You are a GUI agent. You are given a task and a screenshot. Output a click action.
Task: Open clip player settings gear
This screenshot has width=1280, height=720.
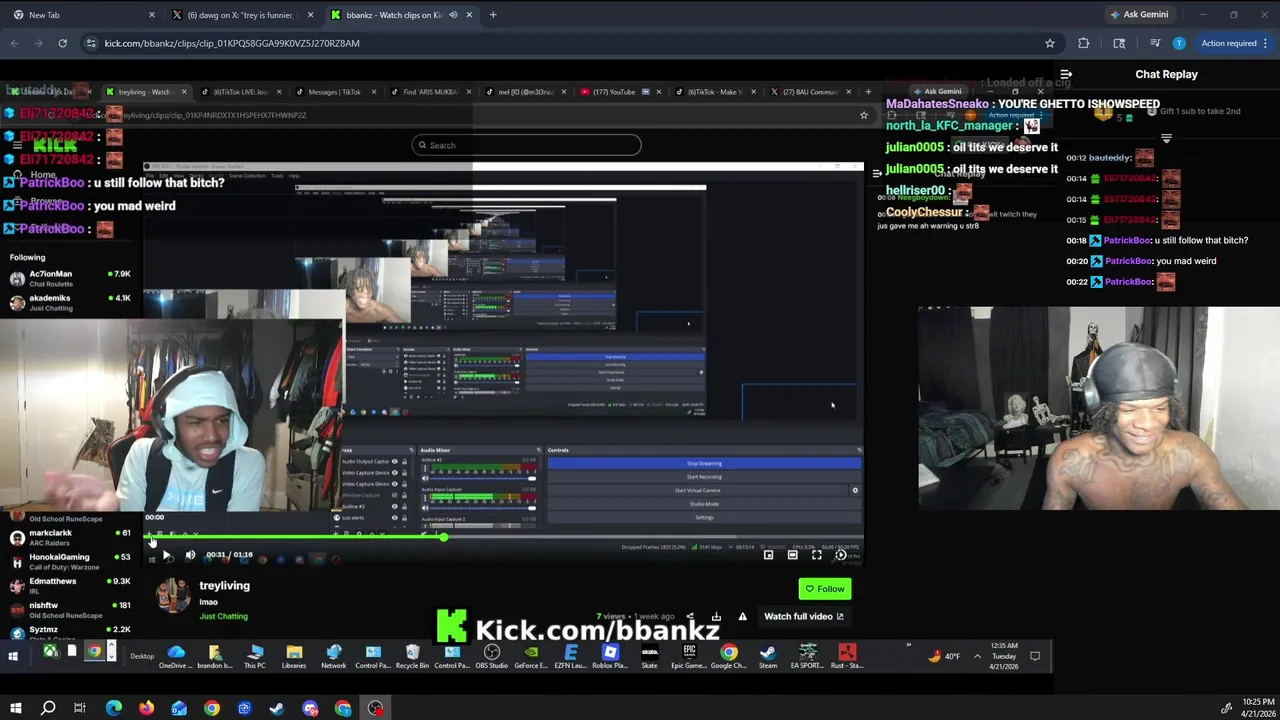841,555
